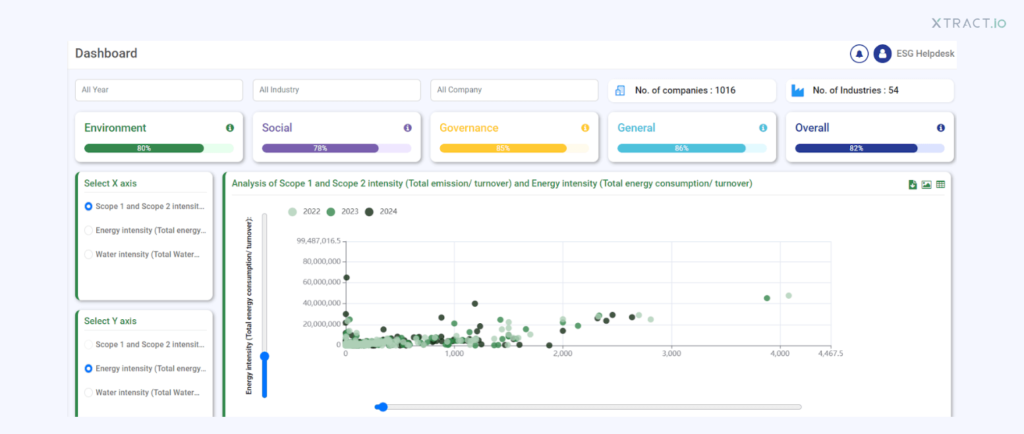Click the Environment 80% progress bar
1024x434 pixels.
click(x=159, y=148)
